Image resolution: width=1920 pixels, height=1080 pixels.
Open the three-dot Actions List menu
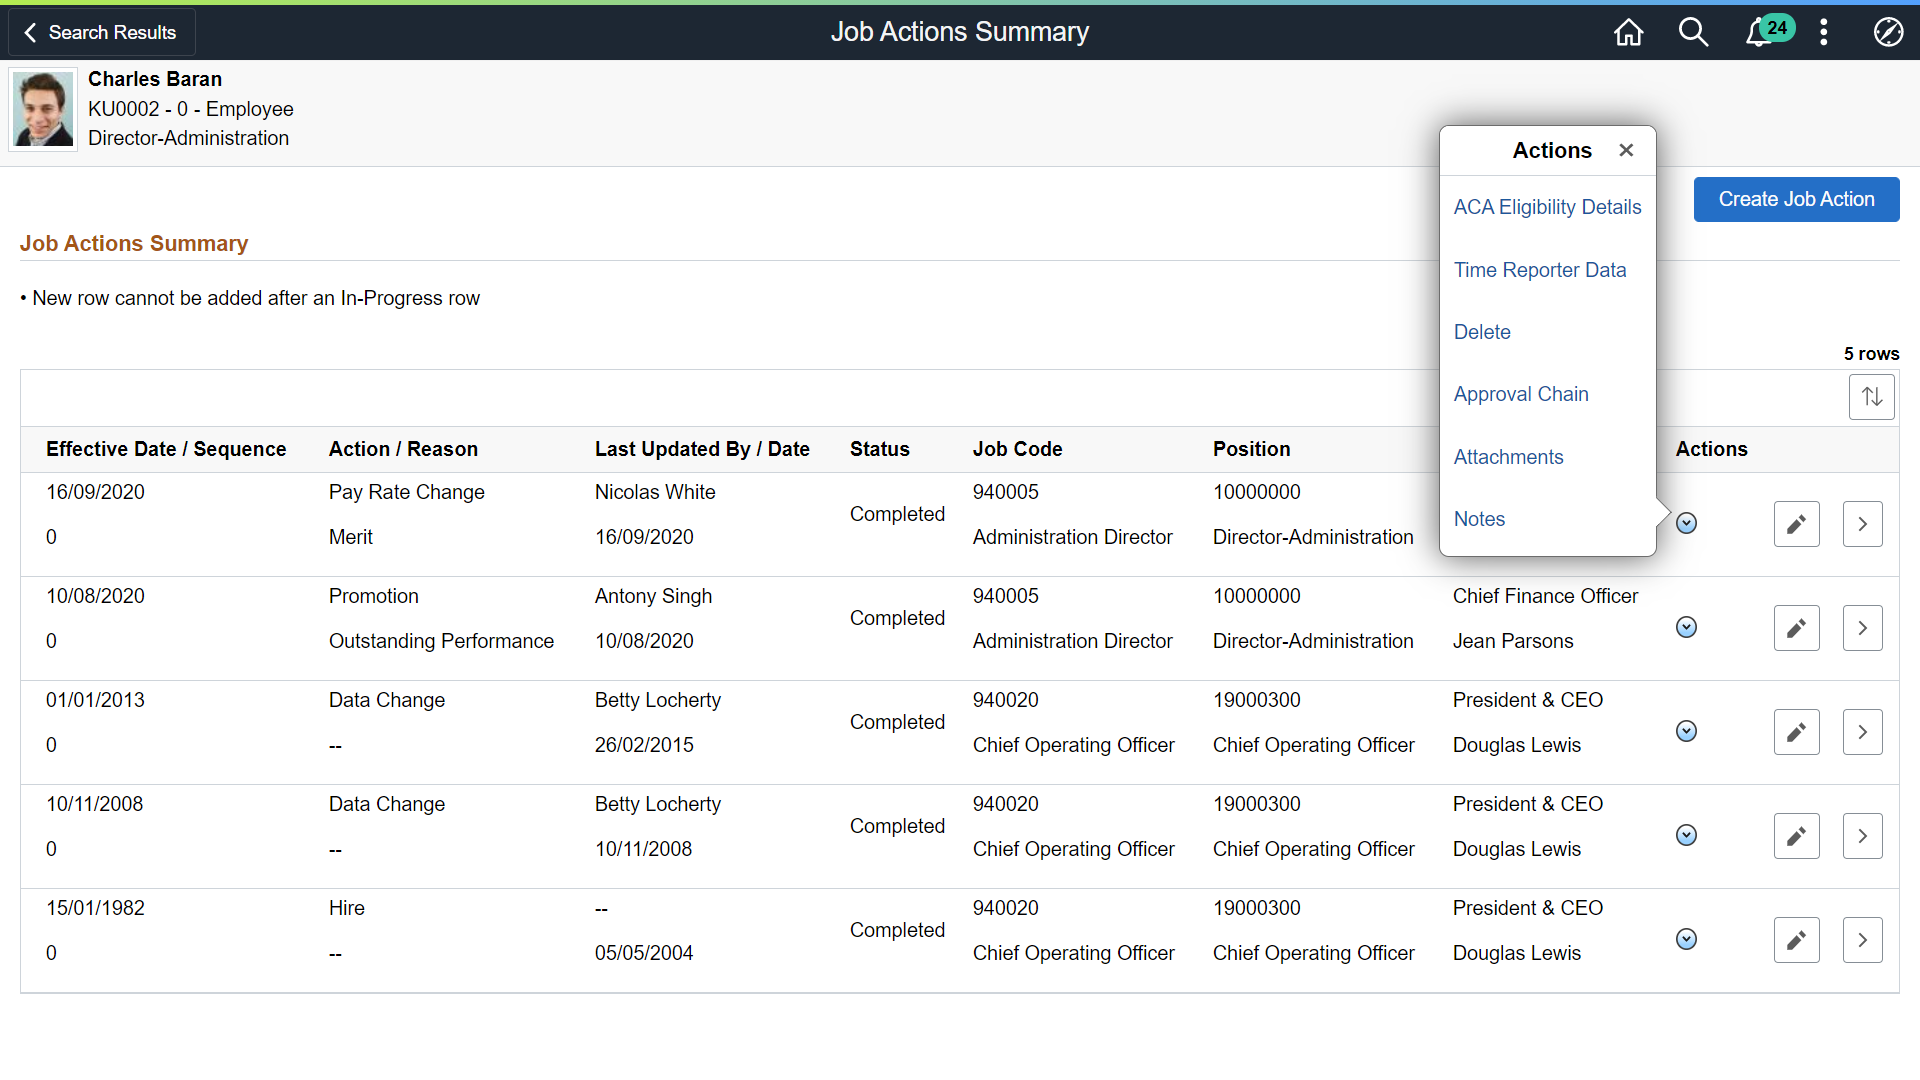(1824, 32)
